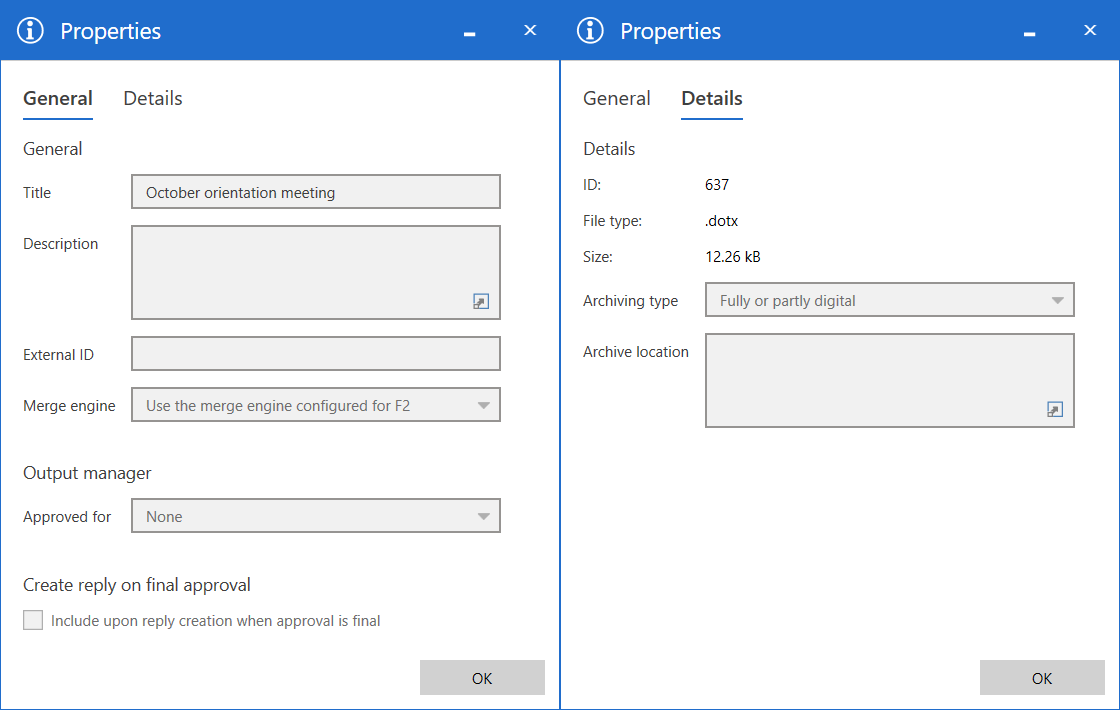Image resolution: width=1120 pixels, height=710 pixels.
Task: Click OK in the right Properties window
Action: click(x=1042, y=678)
